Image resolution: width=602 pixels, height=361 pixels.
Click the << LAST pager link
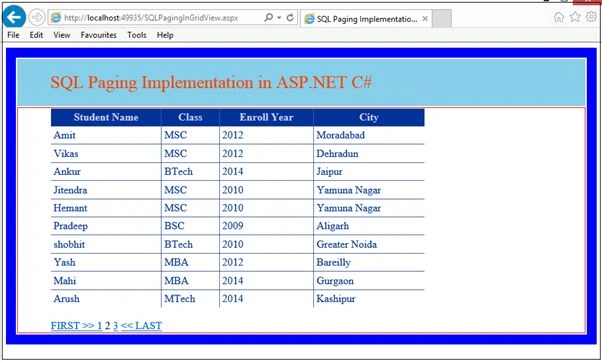pyautogui.click(x=141, y=326)
